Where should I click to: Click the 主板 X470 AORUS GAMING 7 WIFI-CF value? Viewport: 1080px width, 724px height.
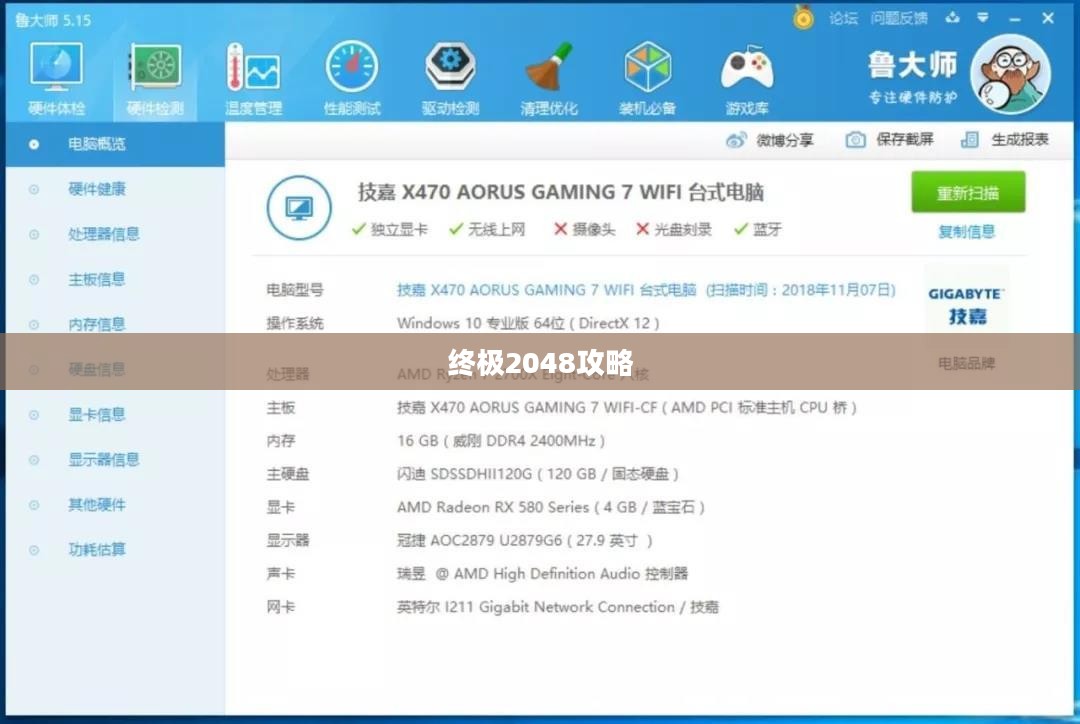(x=627, y=408)
